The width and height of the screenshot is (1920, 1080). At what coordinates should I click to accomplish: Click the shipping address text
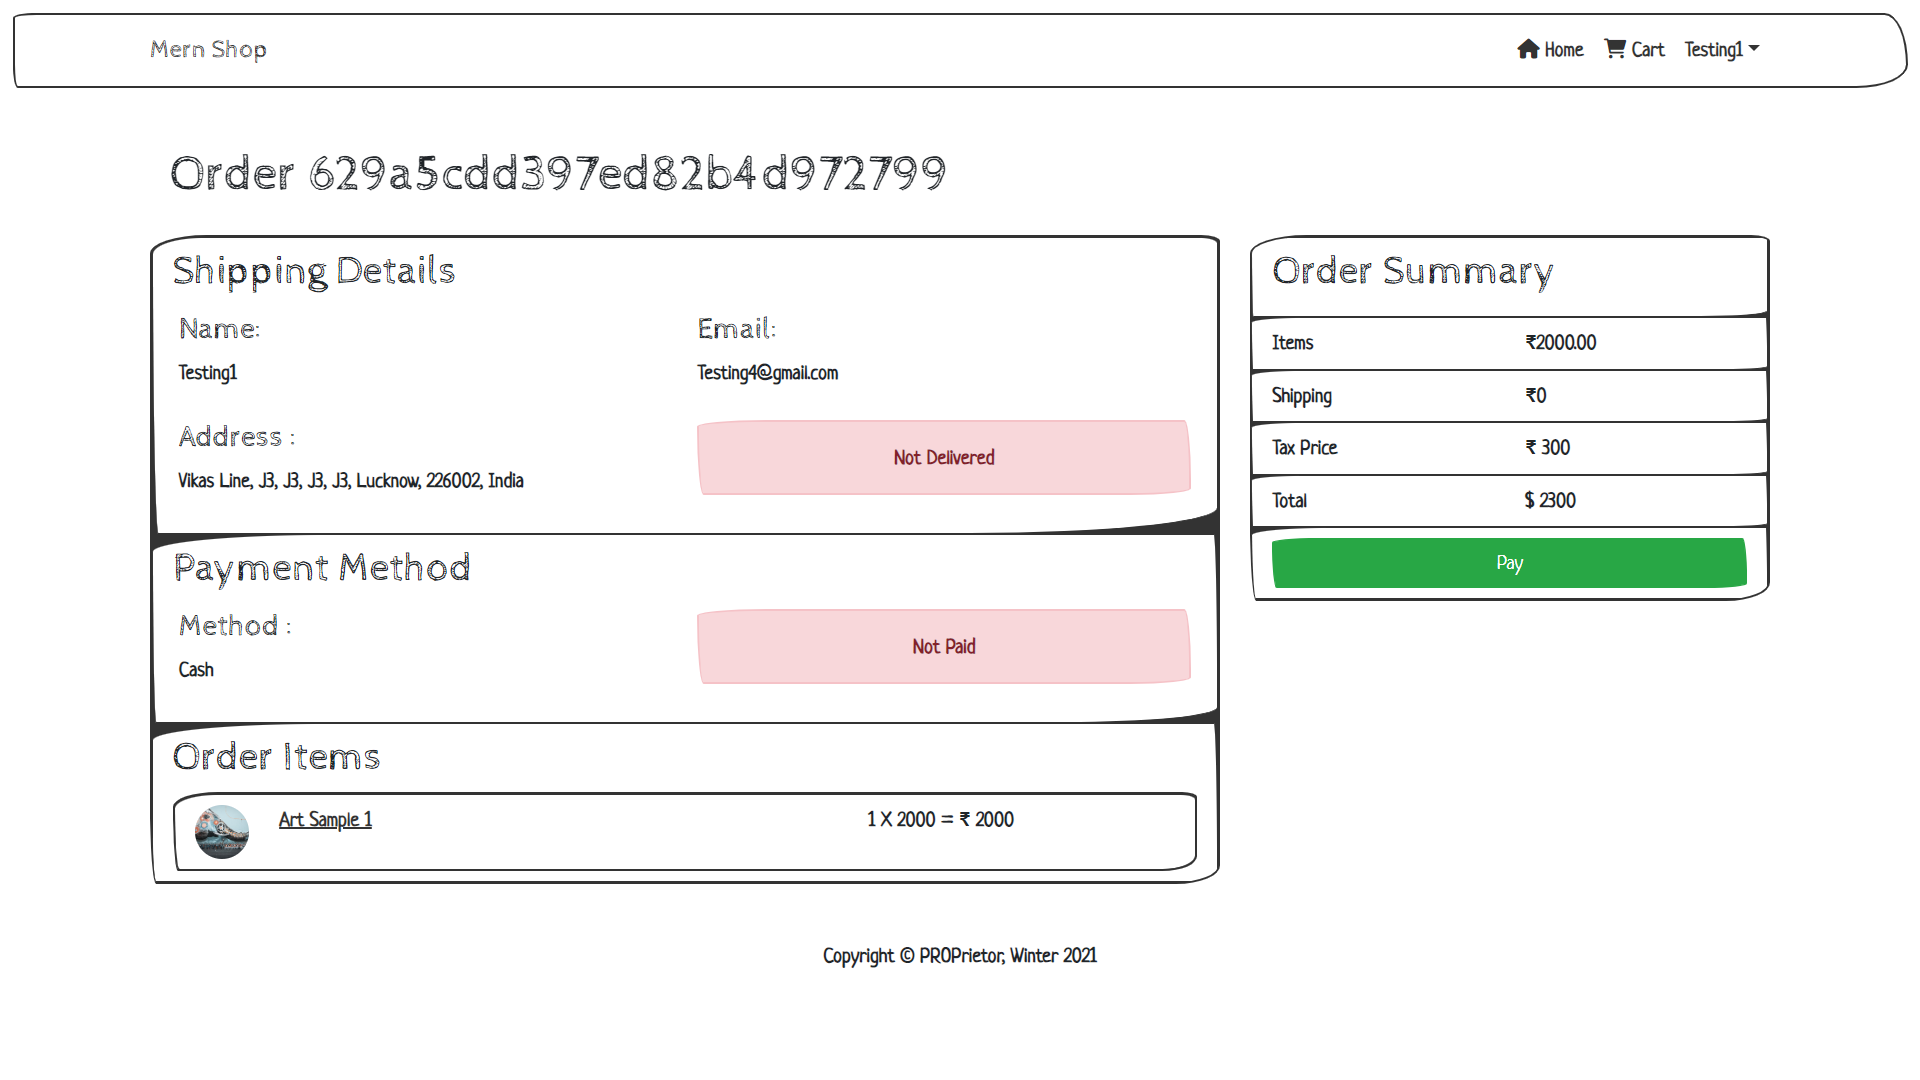pos(350,481)
